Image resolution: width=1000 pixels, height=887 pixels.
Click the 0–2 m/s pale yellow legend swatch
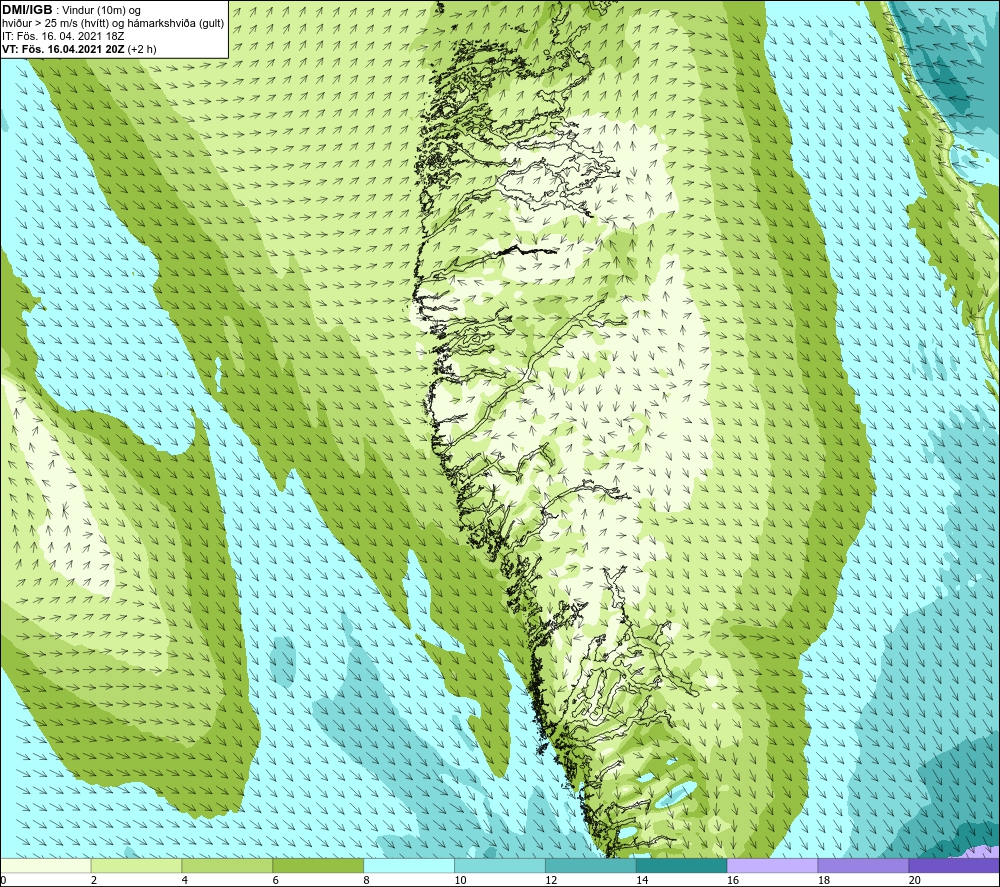click(45, 866)
